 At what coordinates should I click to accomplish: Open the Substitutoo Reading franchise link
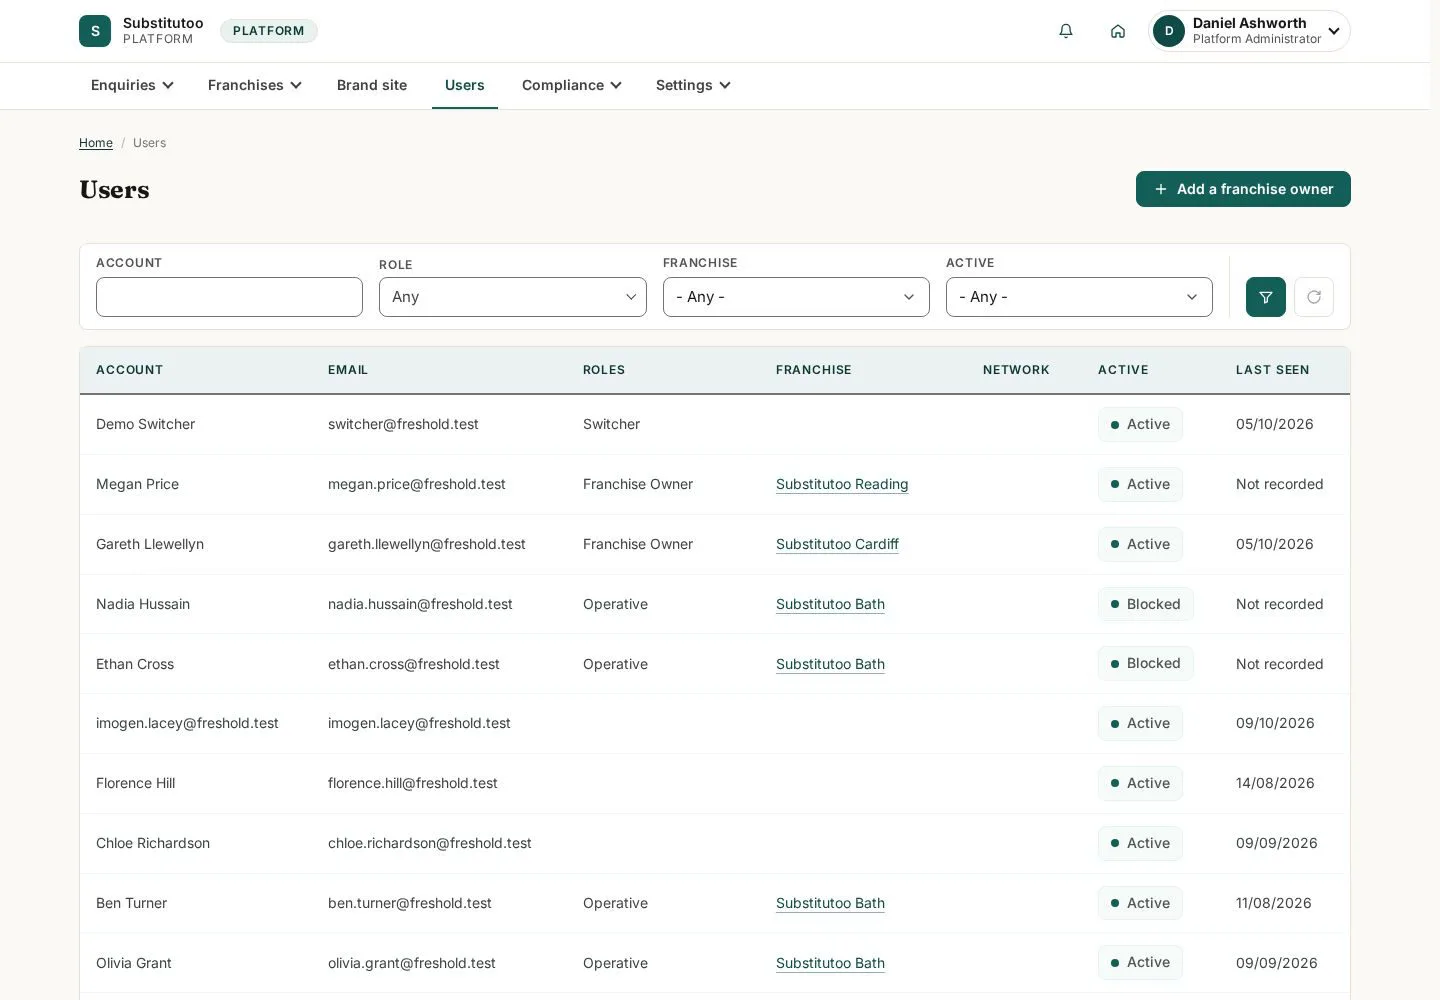842,484
